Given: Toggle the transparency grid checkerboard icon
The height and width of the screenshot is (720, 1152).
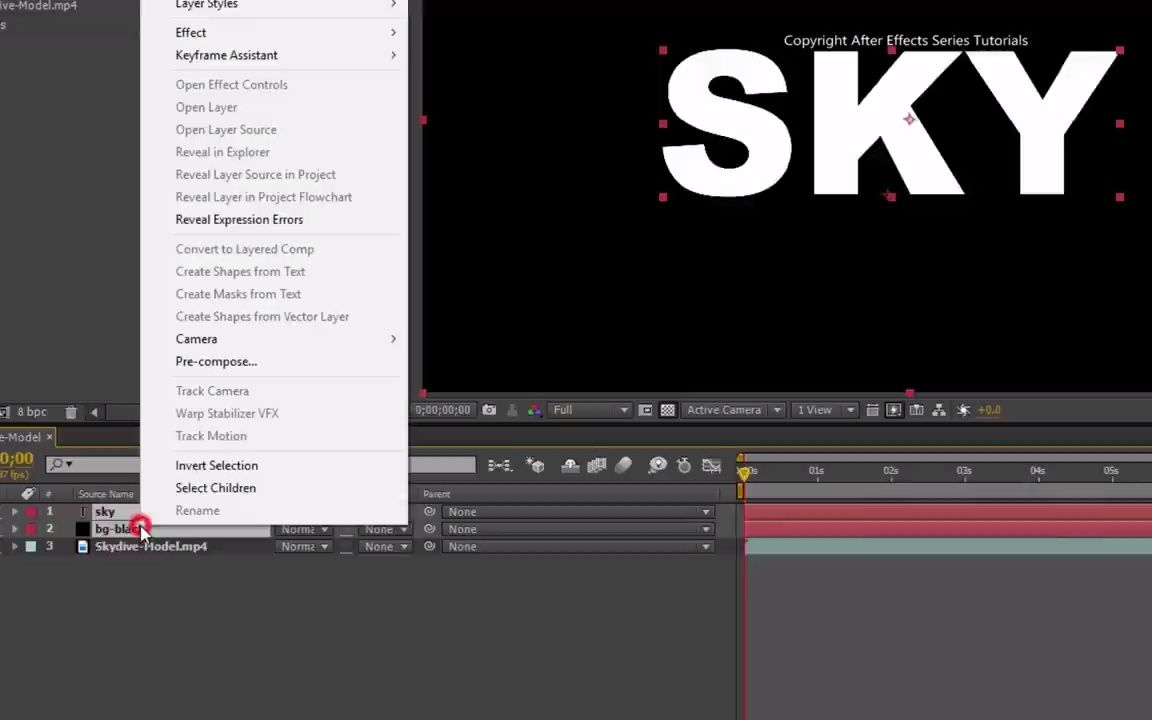Looking at the screenshot, I should pos(667,409).
